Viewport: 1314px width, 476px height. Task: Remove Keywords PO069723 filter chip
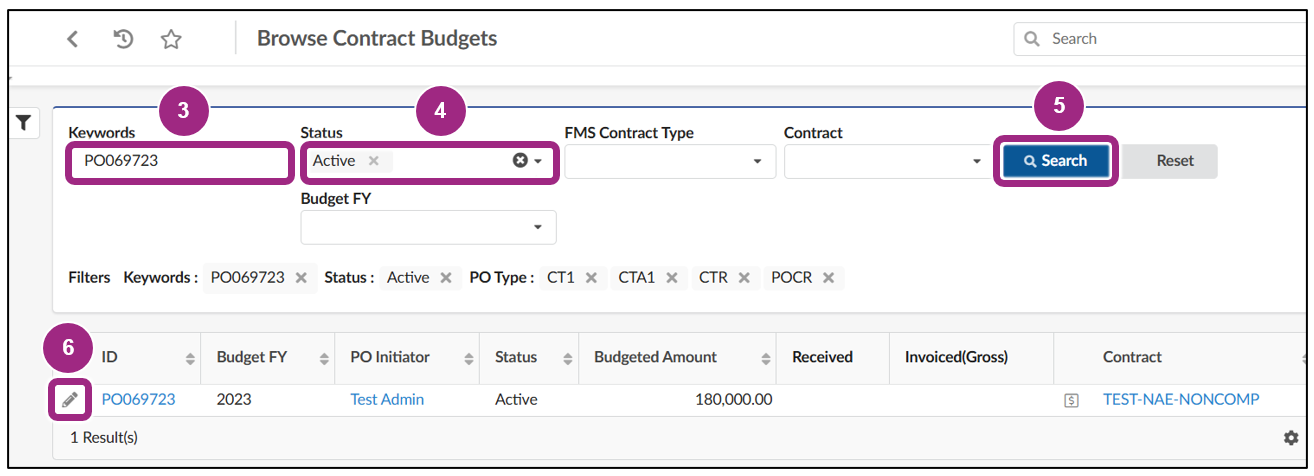click(x=301, y=278)
